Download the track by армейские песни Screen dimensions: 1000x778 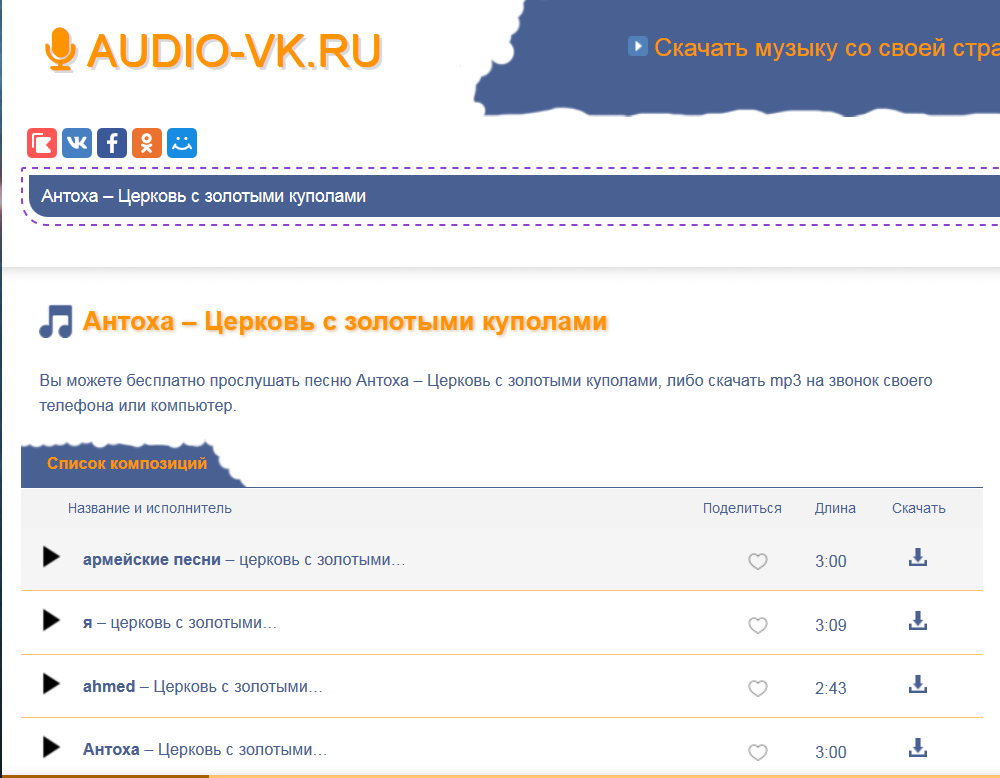click(917, 558)
